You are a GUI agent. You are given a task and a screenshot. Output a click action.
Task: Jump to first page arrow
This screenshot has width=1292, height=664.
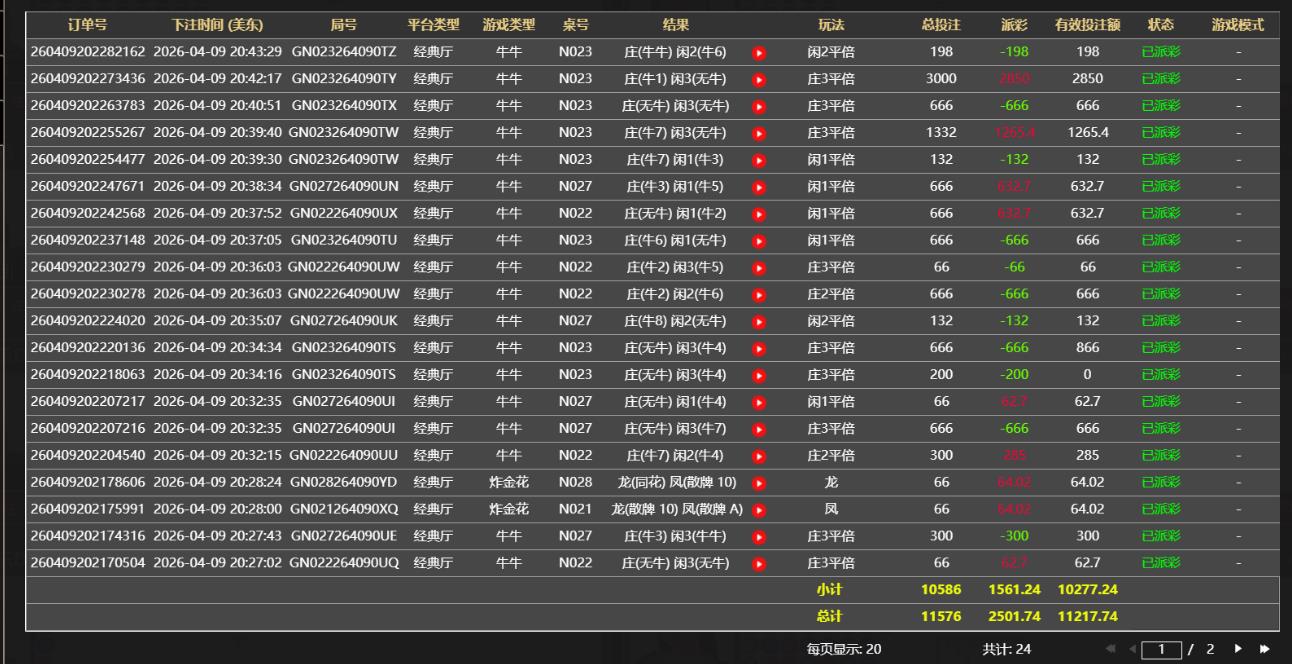point(1111,649)
